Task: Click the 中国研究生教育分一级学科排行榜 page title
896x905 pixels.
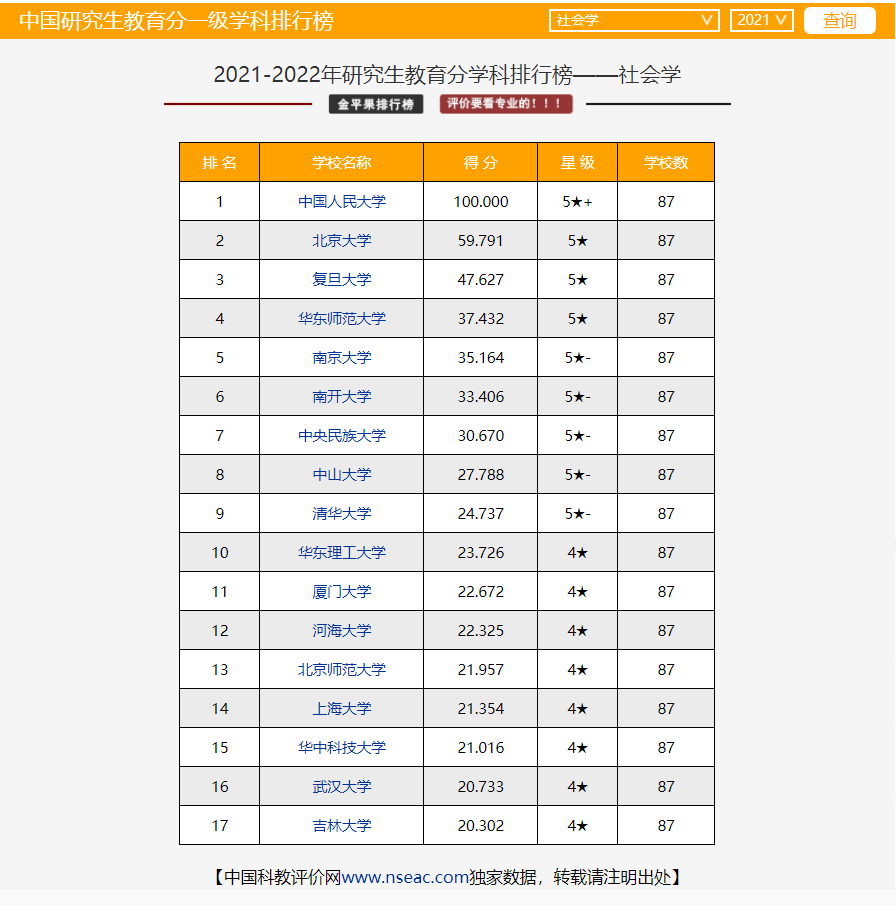Action: coord(176,21)
